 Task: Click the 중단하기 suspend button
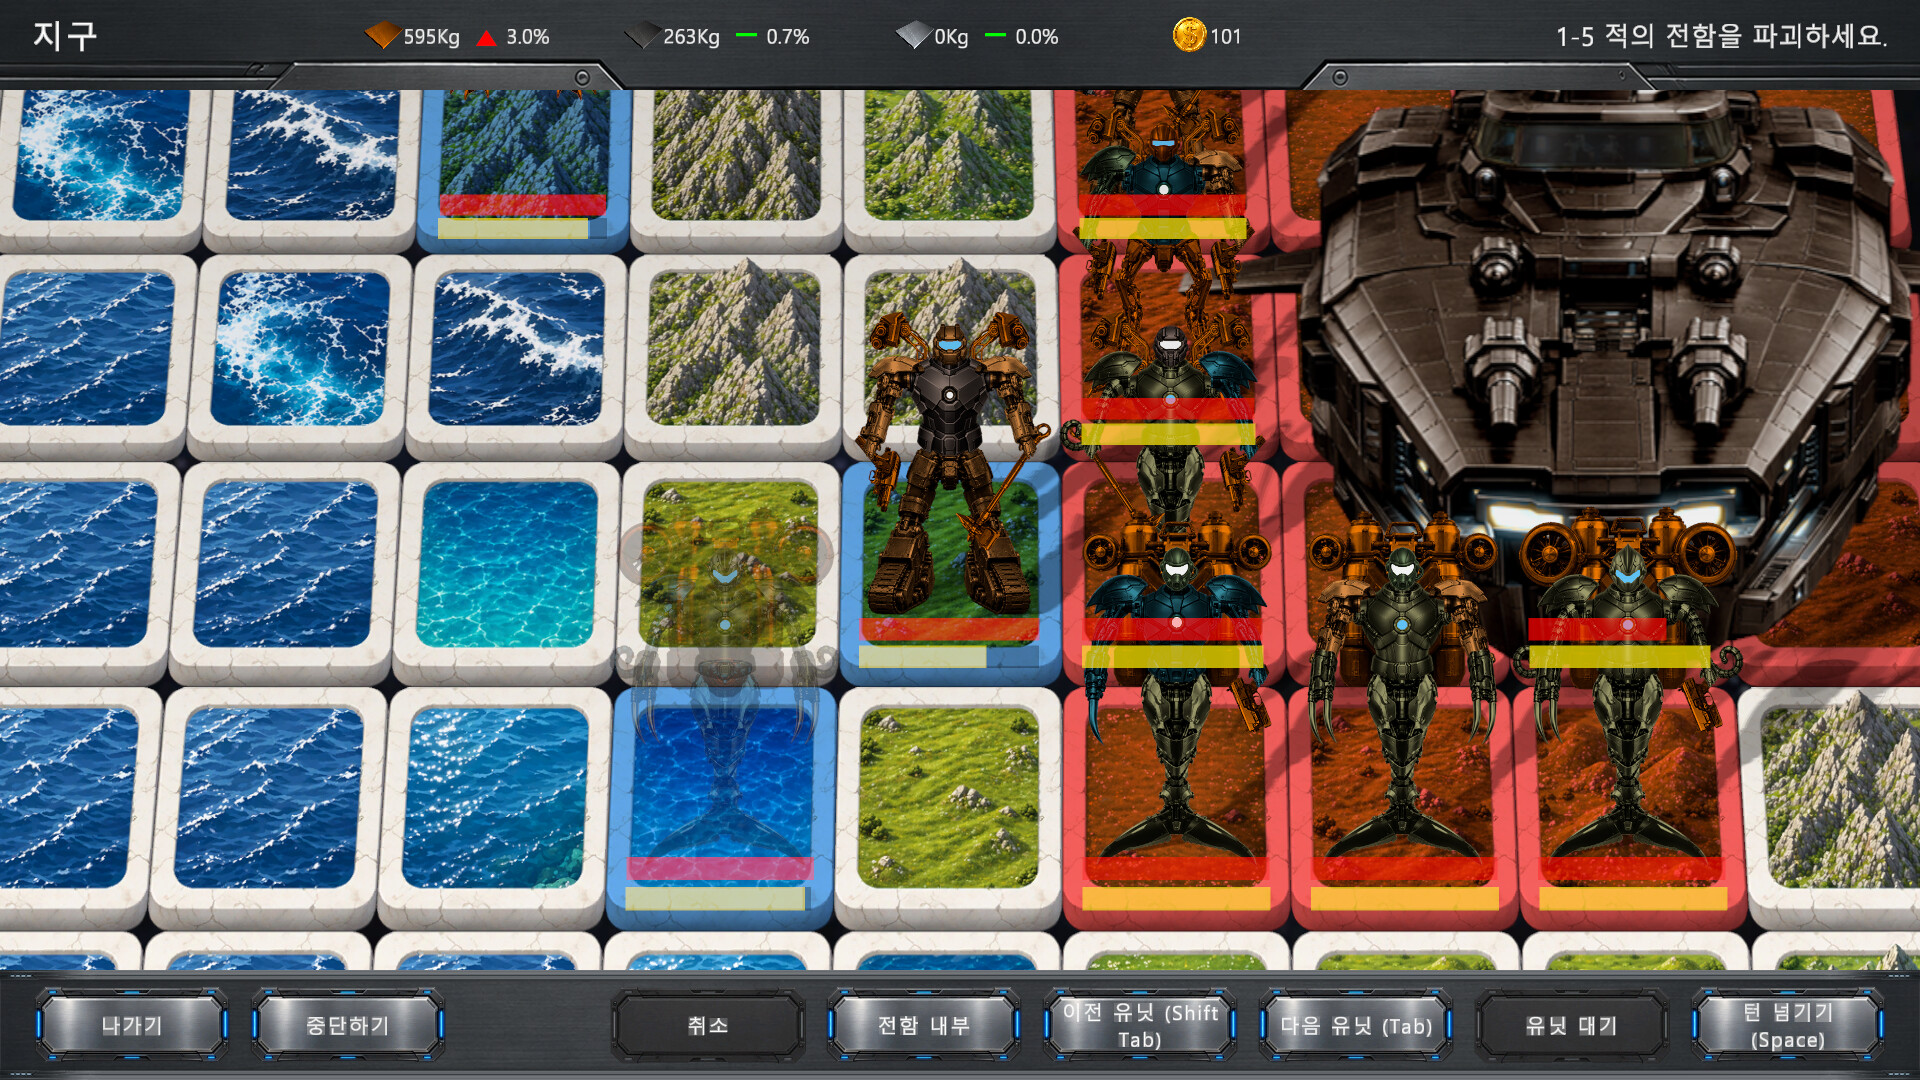point(347,1025)
